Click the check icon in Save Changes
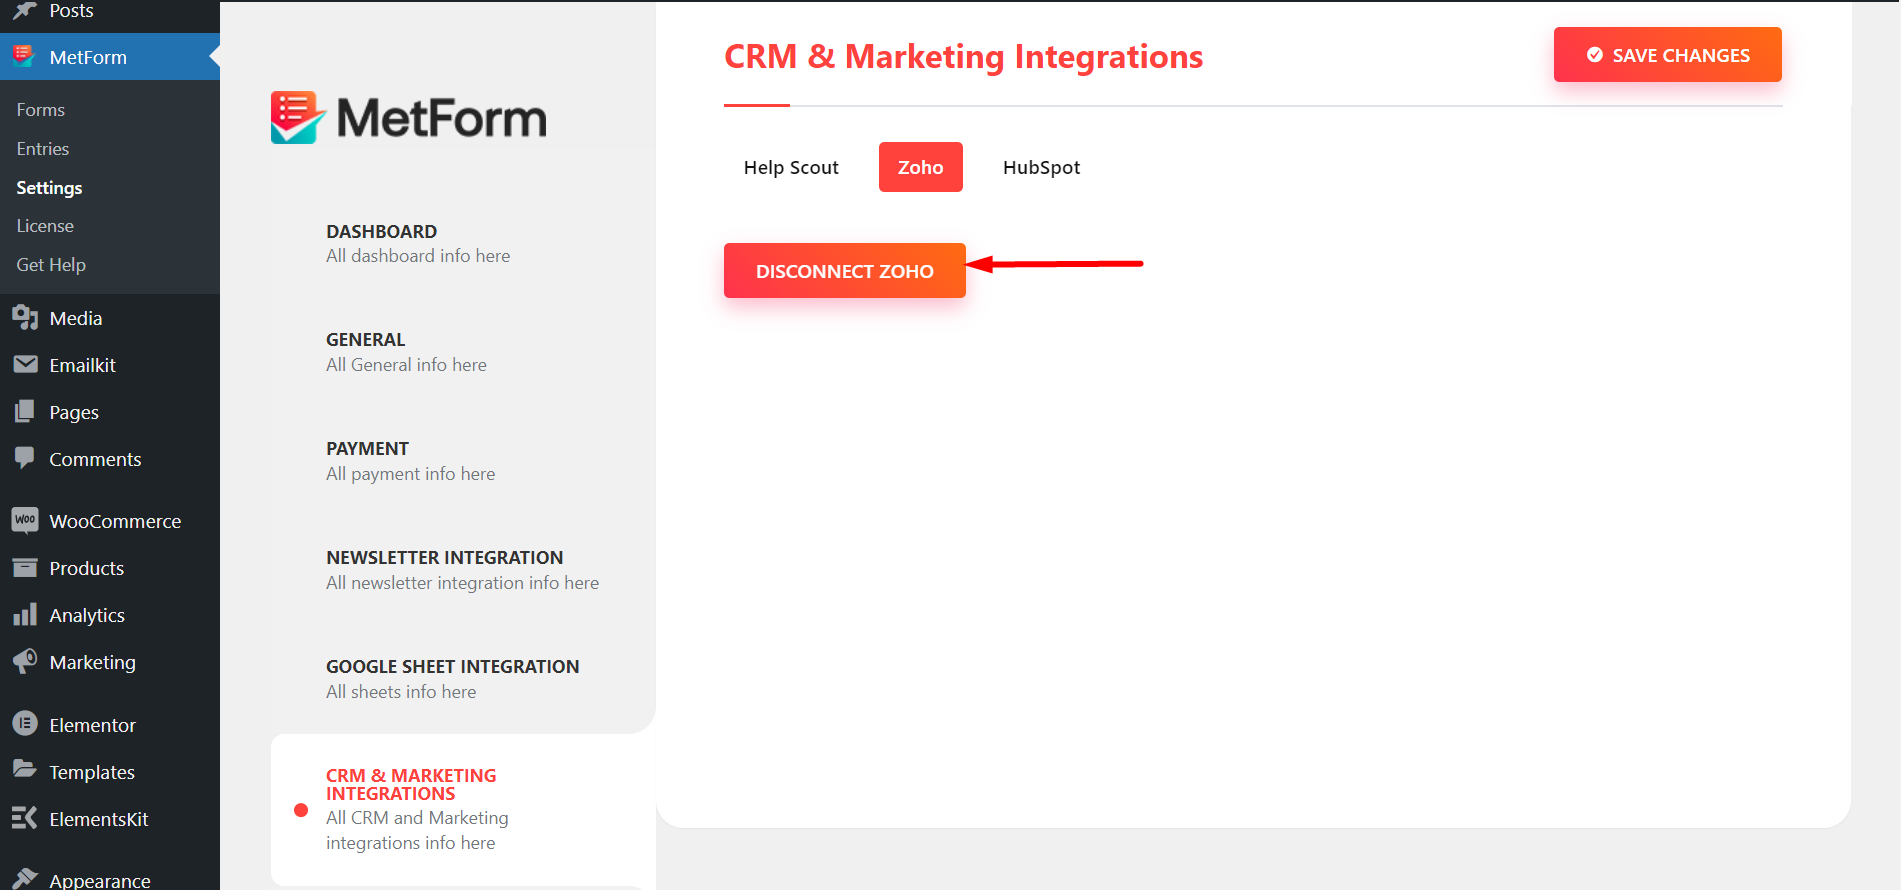Viewport: 1901px width, 890px height. tap(1595, 55)
